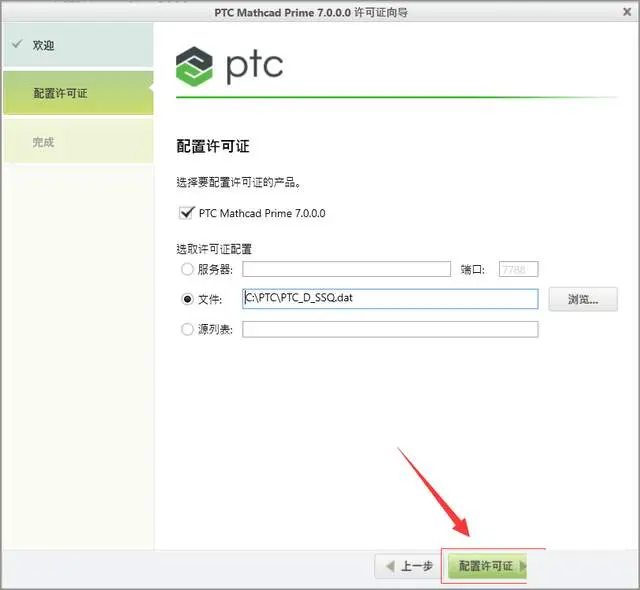Screen dimensions: 640x590
Task: Click the license file path field
Action: [390, 299]
